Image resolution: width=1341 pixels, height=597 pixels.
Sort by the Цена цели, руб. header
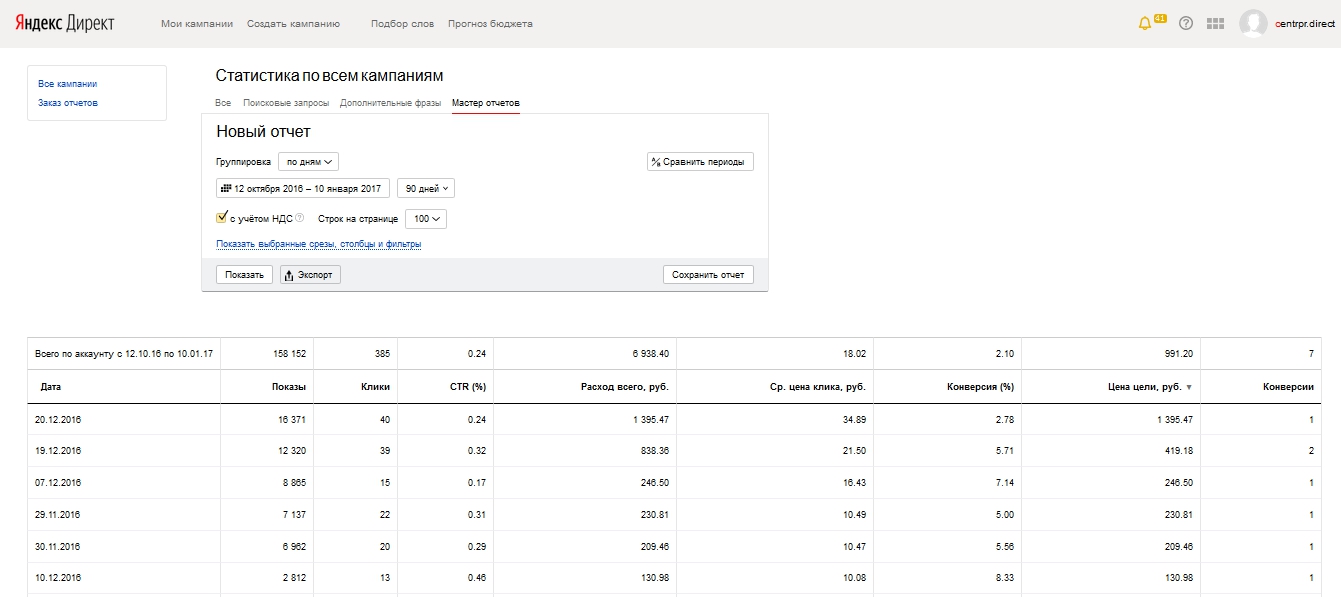pyautogui.click(x=1145, y=387)
